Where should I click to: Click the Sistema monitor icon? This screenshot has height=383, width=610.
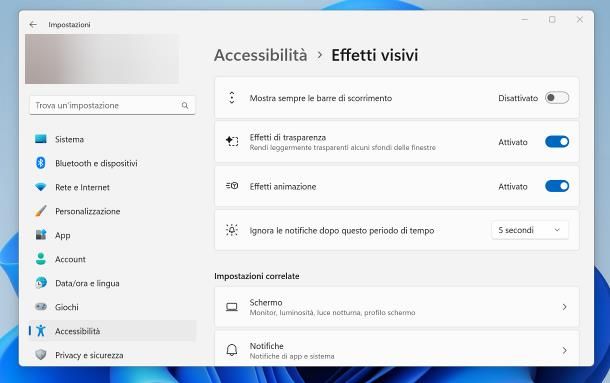(x=41, y=139)
